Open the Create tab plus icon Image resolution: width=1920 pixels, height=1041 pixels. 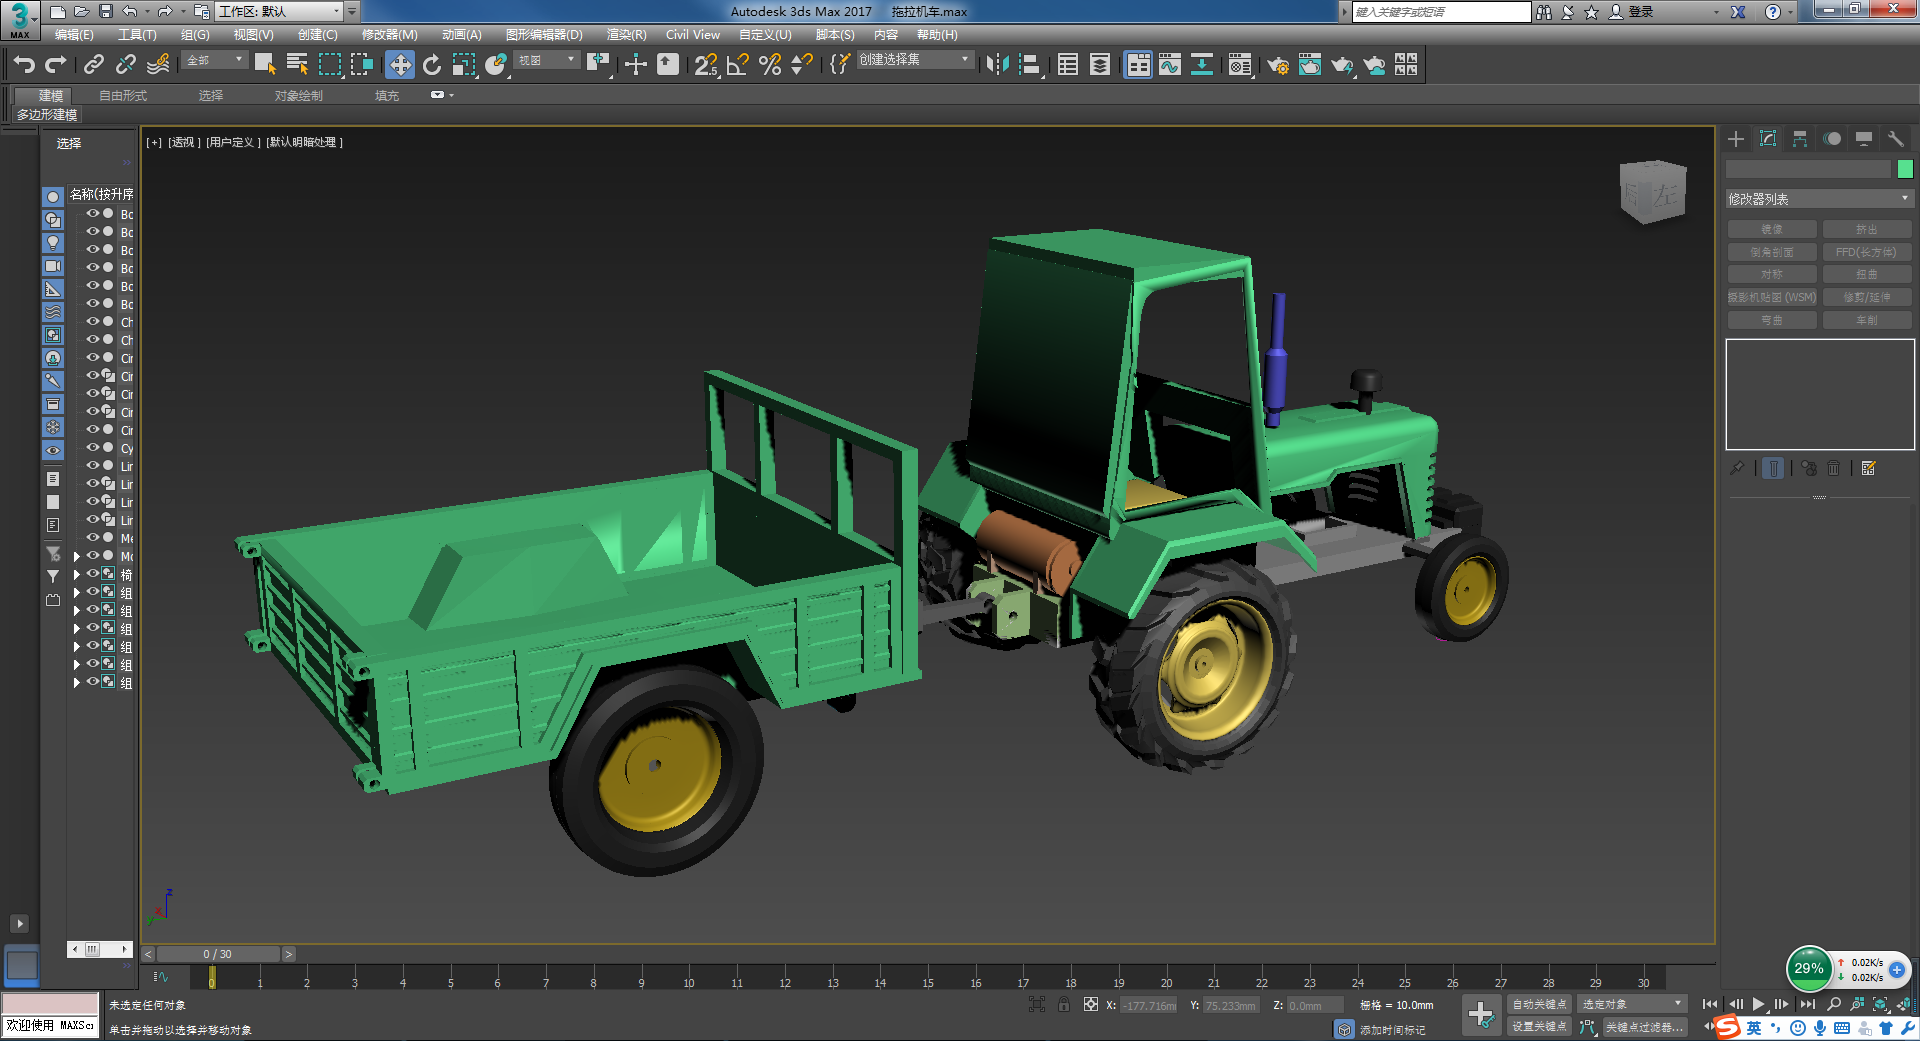1736,139
